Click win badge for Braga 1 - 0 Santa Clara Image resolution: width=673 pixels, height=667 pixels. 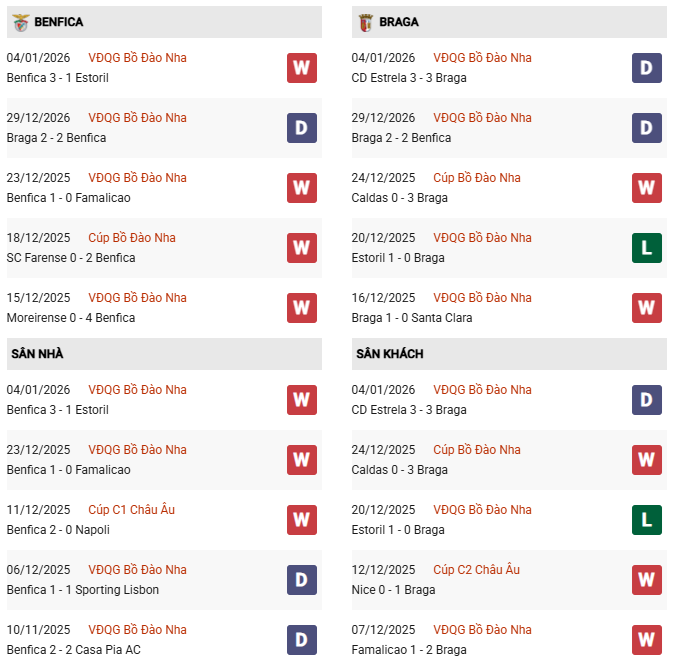(x=647, y=308)
